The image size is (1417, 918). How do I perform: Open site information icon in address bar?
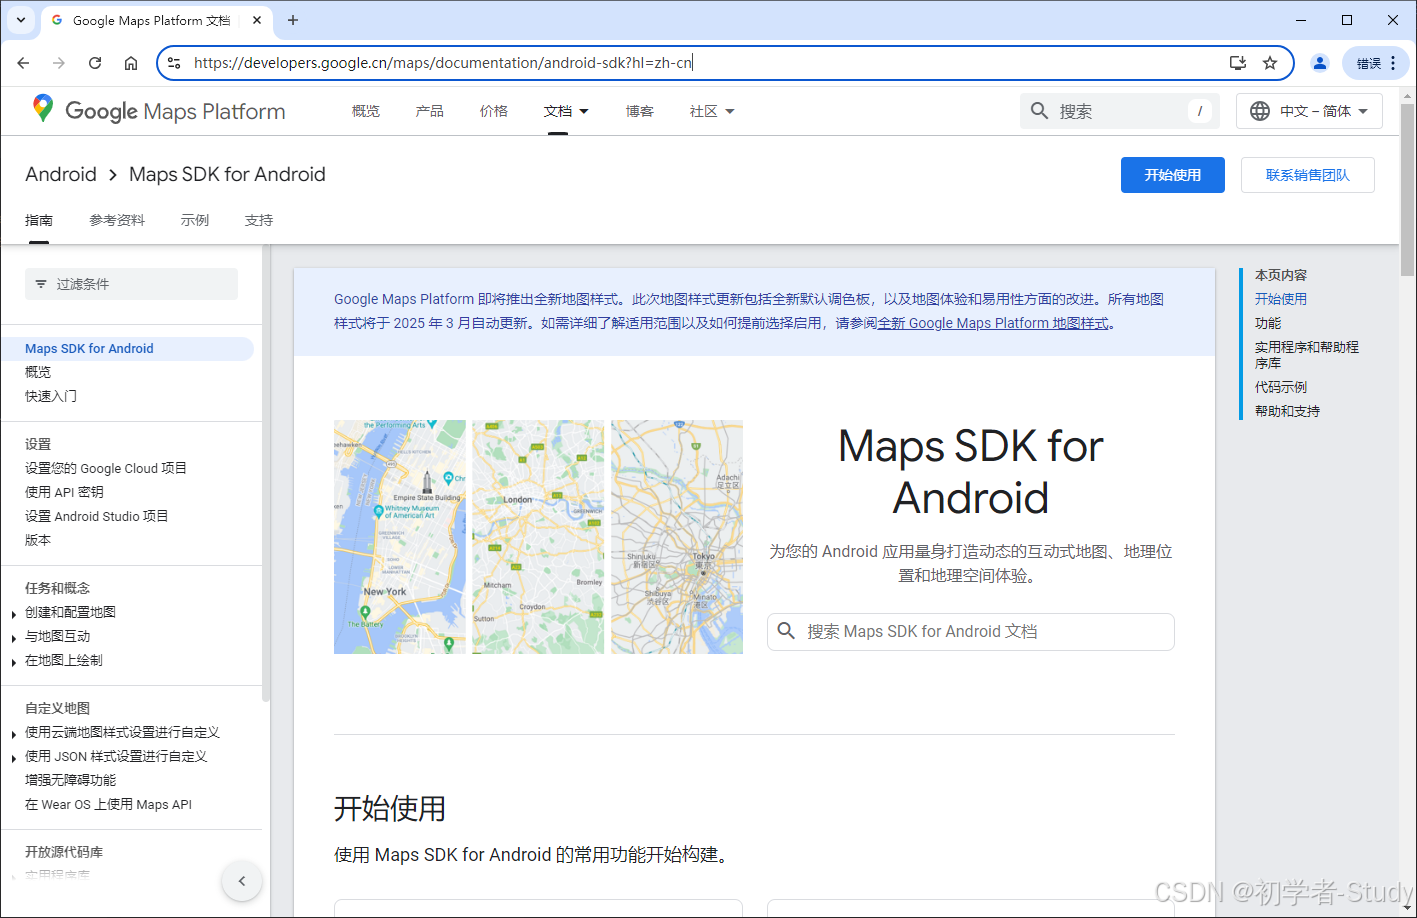coord(174,63)
